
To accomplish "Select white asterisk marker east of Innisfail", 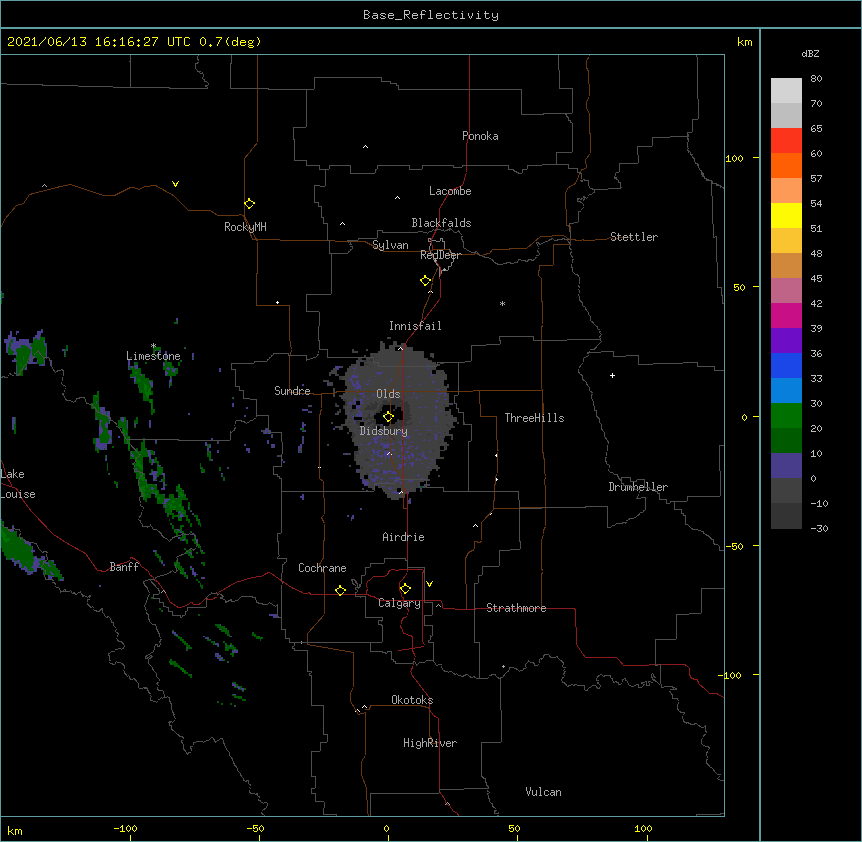I will [x=502, y=303].
